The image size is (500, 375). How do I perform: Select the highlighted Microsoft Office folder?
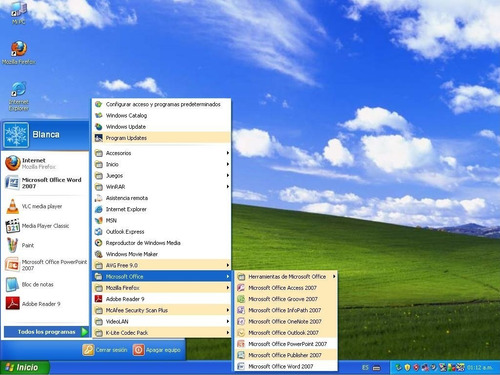coord(161,277)
